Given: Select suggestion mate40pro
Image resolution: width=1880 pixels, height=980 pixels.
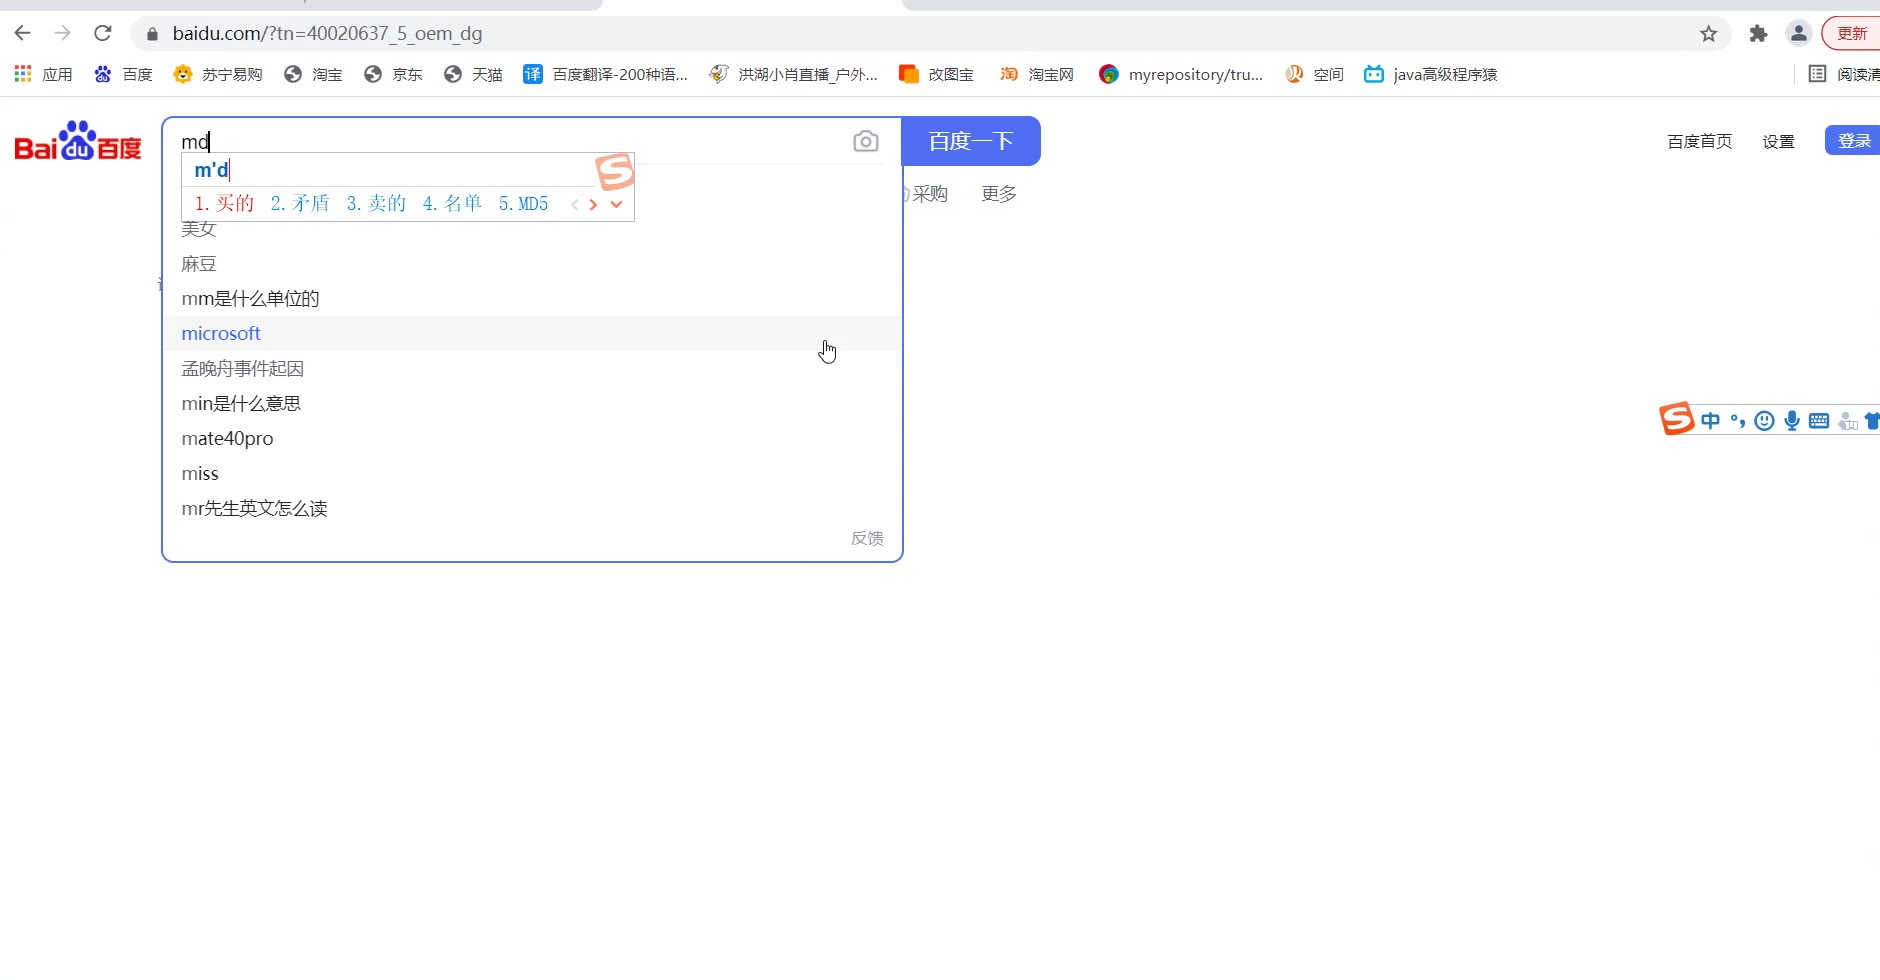Looking at the screenshot, I should [532, 439].
